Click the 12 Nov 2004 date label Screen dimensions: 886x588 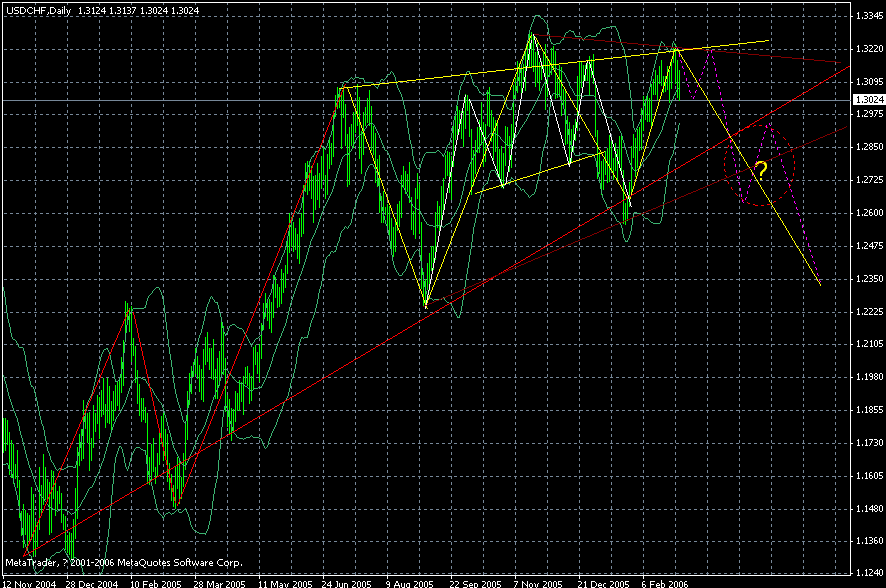[29, 583]
